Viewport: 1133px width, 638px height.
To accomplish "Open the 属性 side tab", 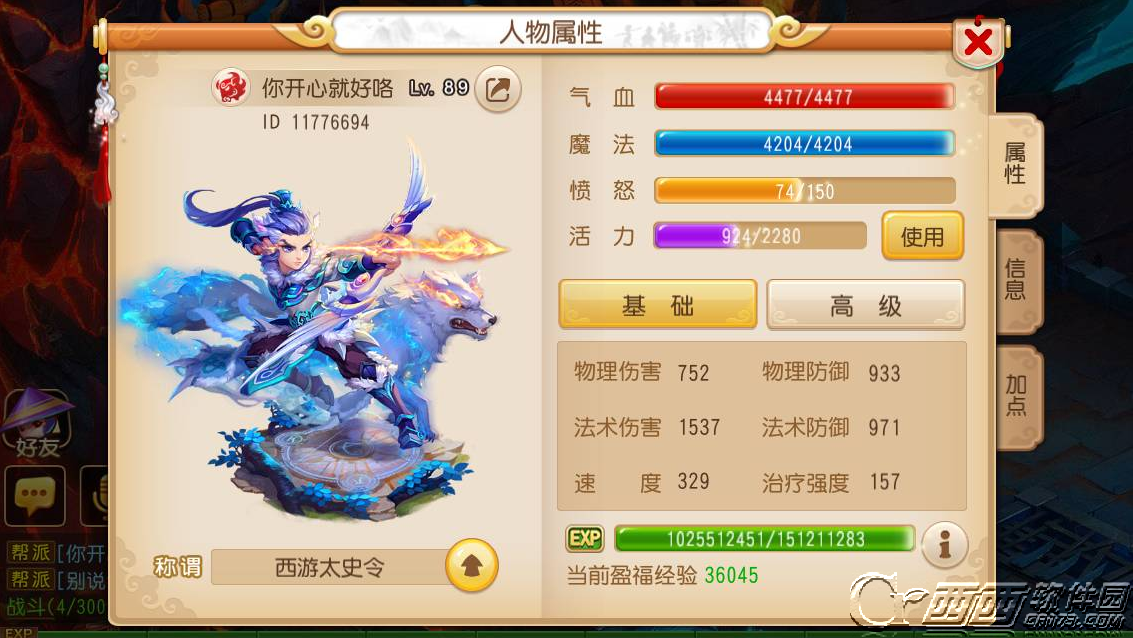I will pyautogui.click(x=1015, y=165).
